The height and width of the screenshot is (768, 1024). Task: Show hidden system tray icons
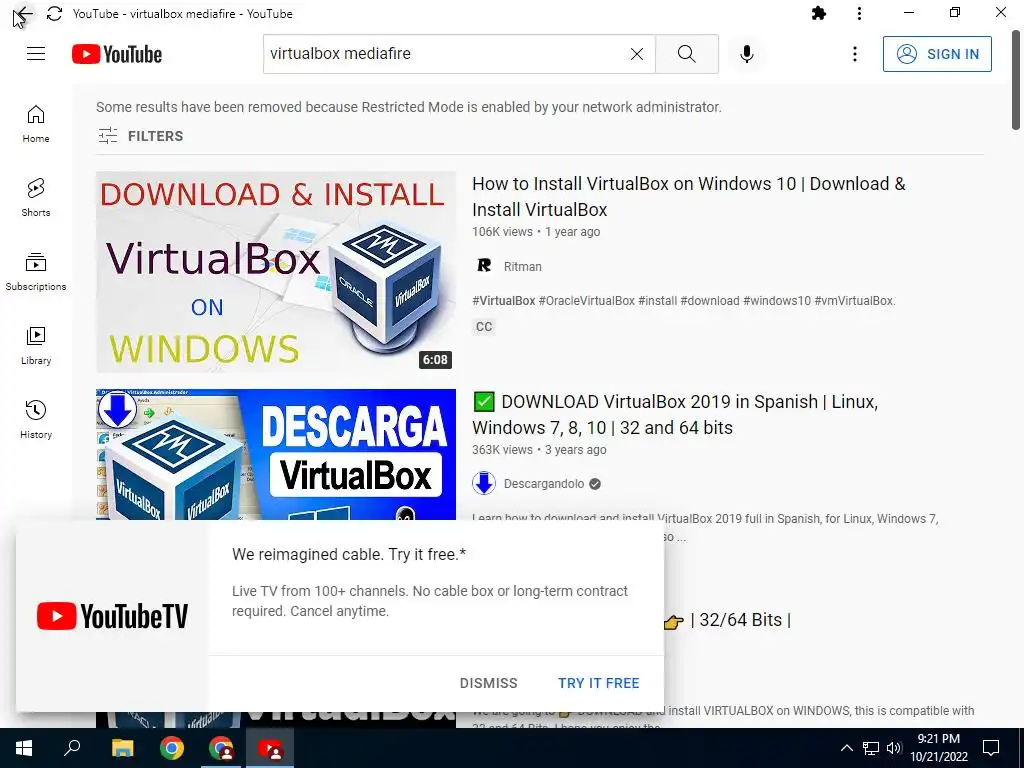pyautogui.click(x=846, y=748)
